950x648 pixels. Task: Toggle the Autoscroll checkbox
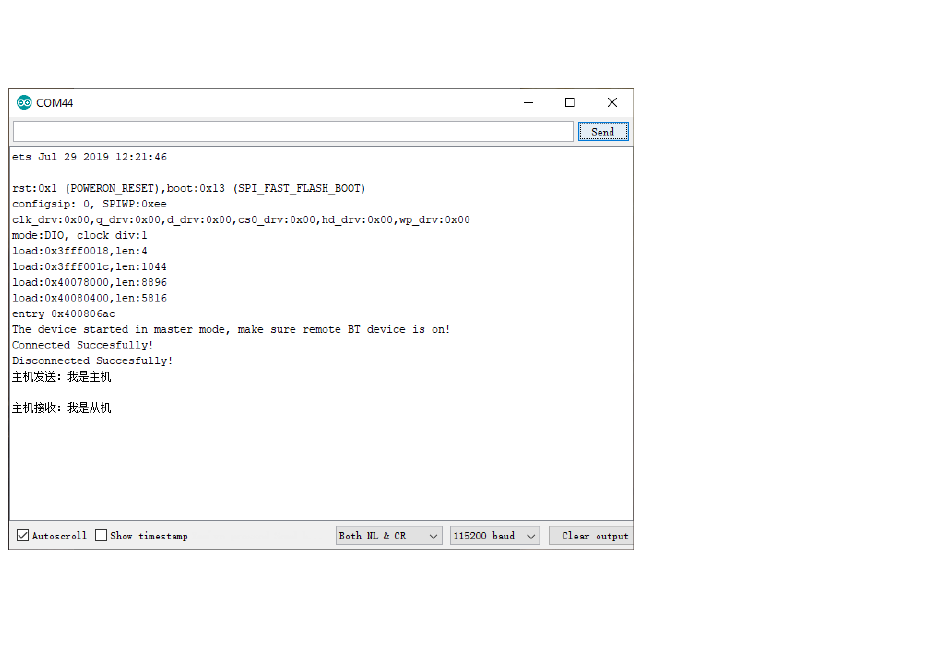tap(23, 535)
